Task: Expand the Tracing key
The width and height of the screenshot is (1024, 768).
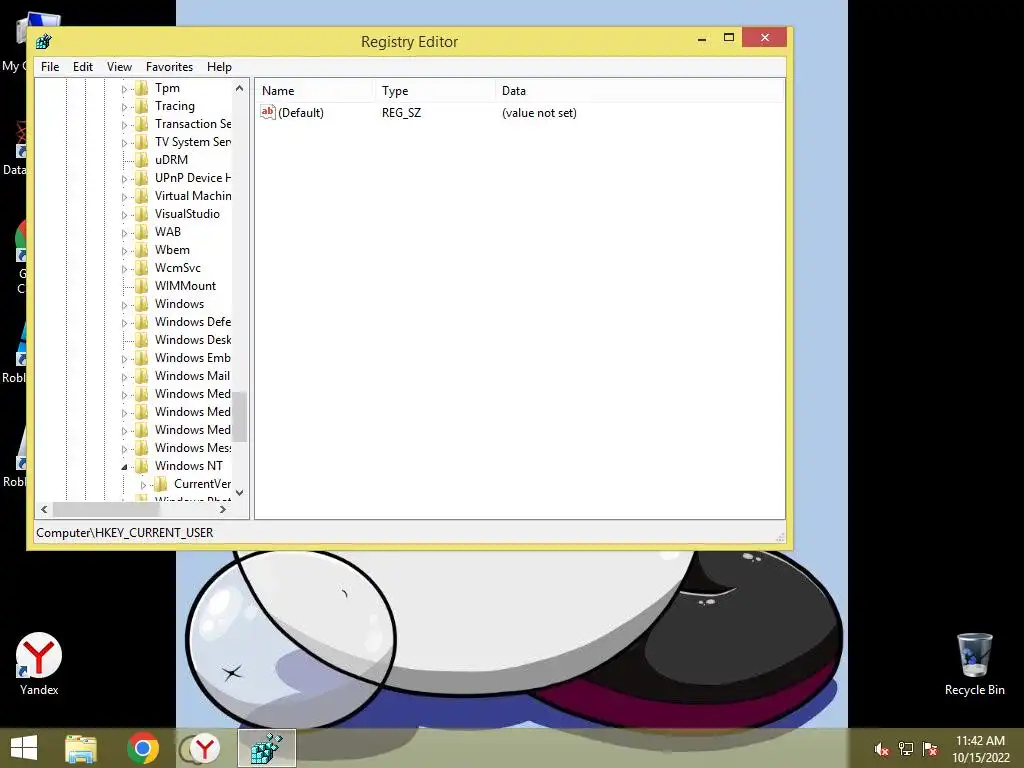Action: (124, 107)
